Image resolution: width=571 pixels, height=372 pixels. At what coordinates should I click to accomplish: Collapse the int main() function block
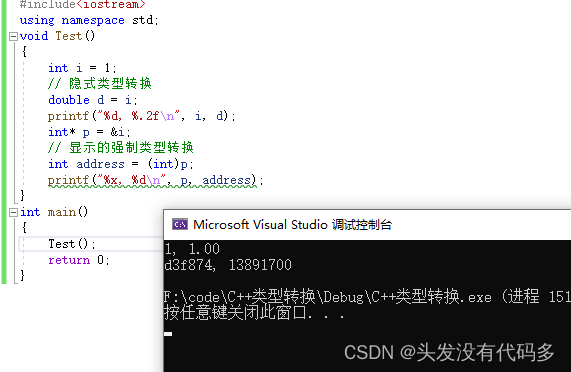[x=13, y=212]
